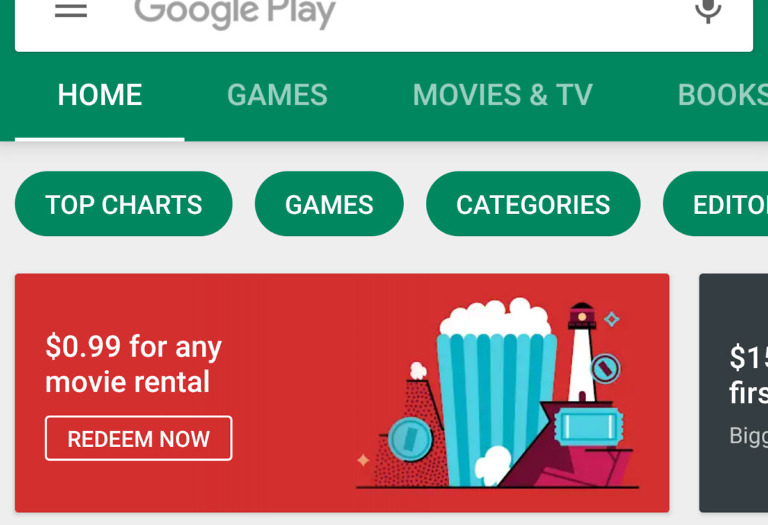Tap the $0.99 movie rental headline

pos(133,364)
